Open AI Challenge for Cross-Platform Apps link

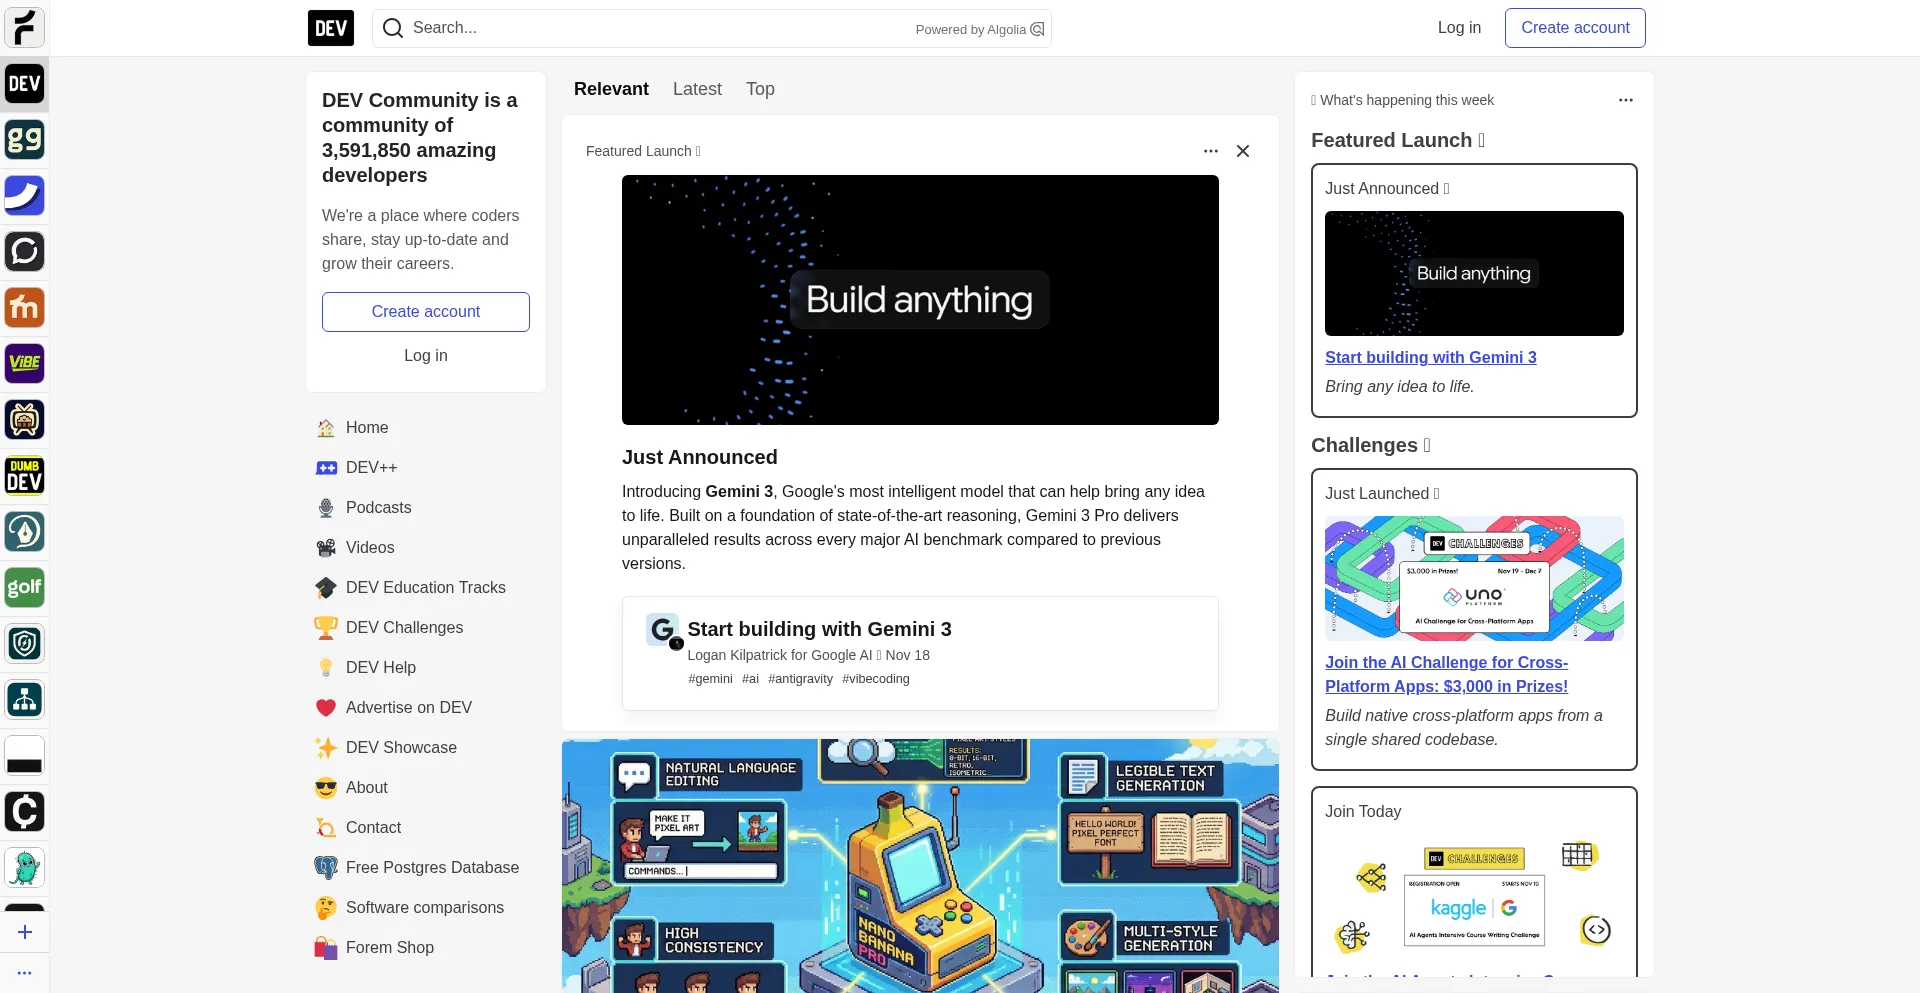(1447, 675)
